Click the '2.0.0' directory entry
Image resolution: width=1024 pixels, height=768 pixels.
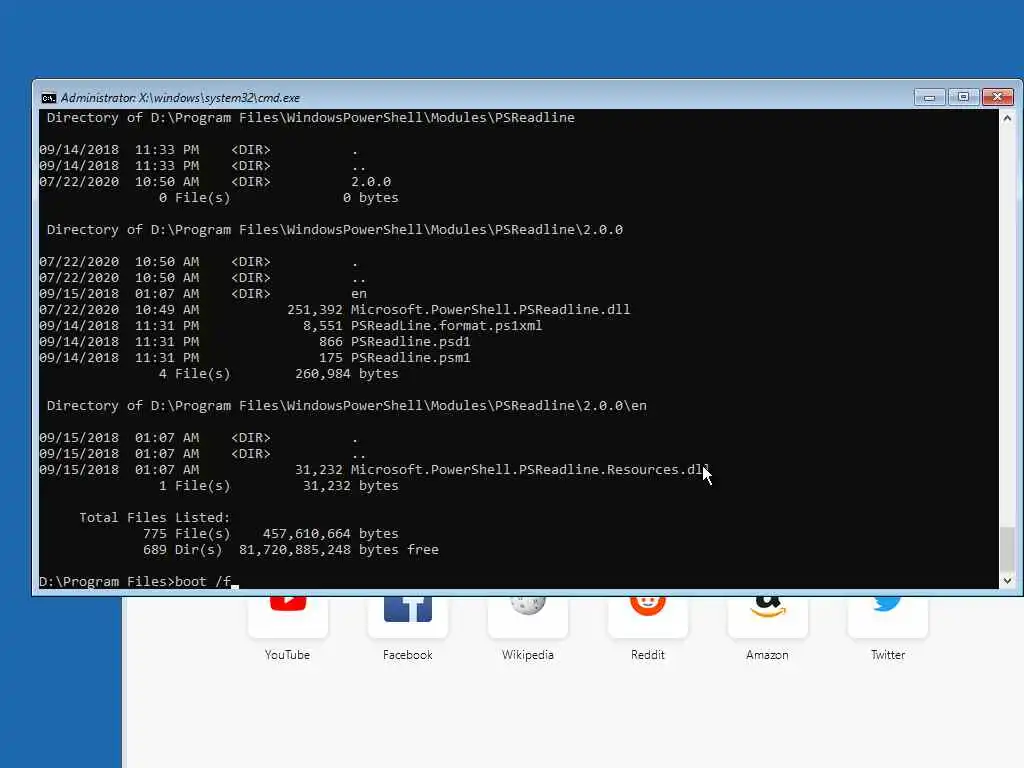tap(371, 182)
